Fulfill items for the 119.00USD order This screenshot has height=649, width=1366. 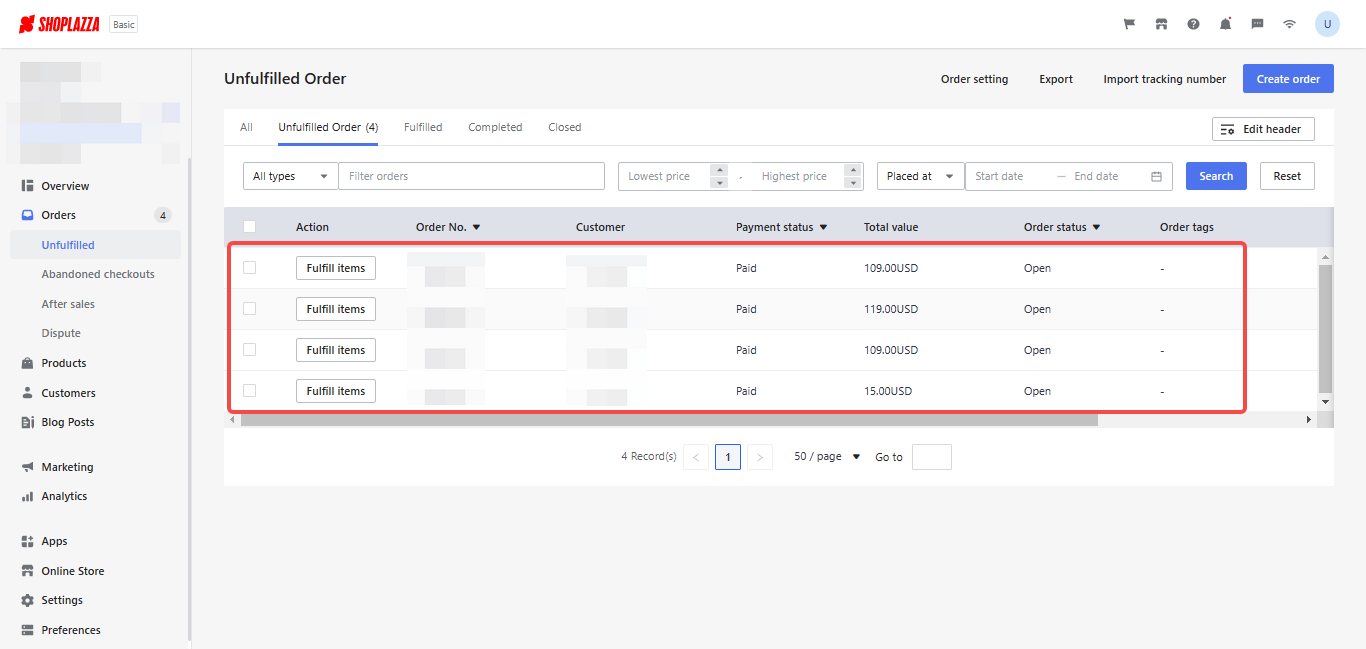(336, 309)
